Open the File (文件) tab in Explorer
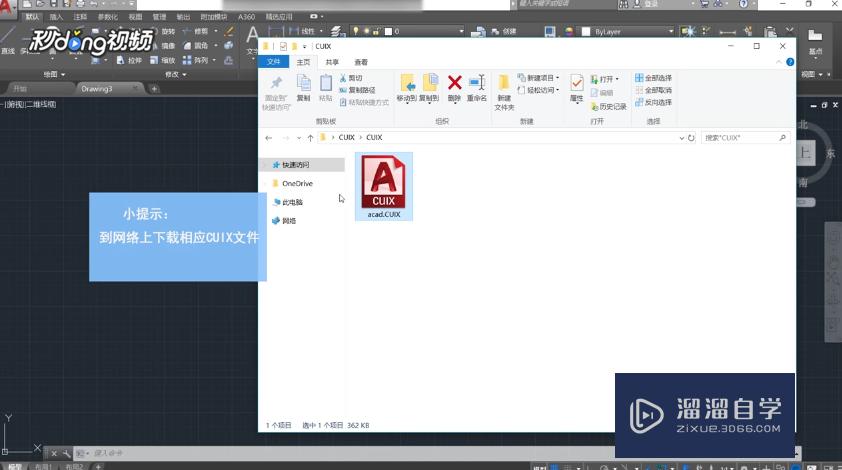 pyautogui.click(x=273, y=62)
